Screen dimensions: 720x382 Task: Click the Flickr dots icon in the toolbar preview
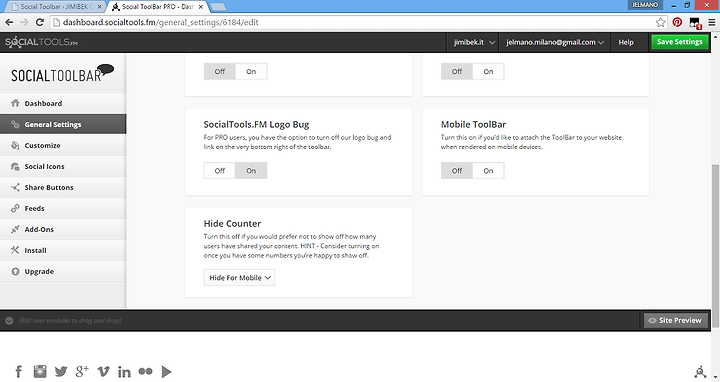pos(146,371)
